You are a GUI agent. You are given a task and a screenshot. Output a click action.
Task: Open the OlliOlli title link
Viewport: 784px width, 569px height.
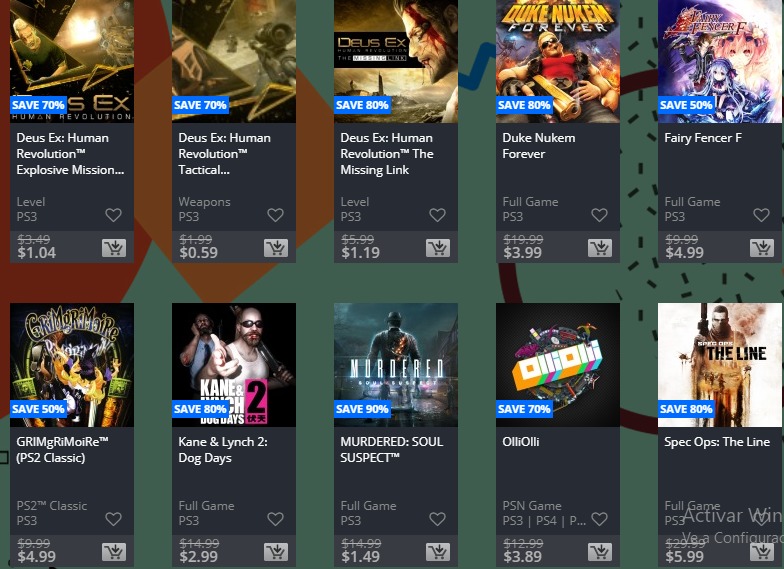(x=520, y=442)
